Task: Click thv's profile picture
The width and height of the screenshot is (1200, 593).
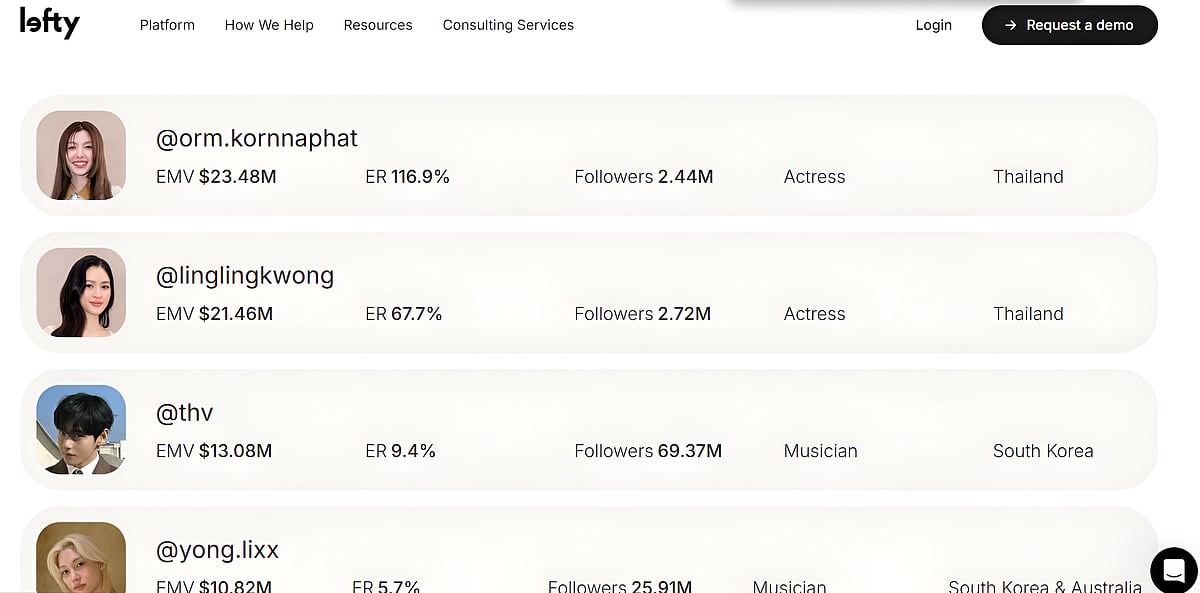Action: point(81,429)
